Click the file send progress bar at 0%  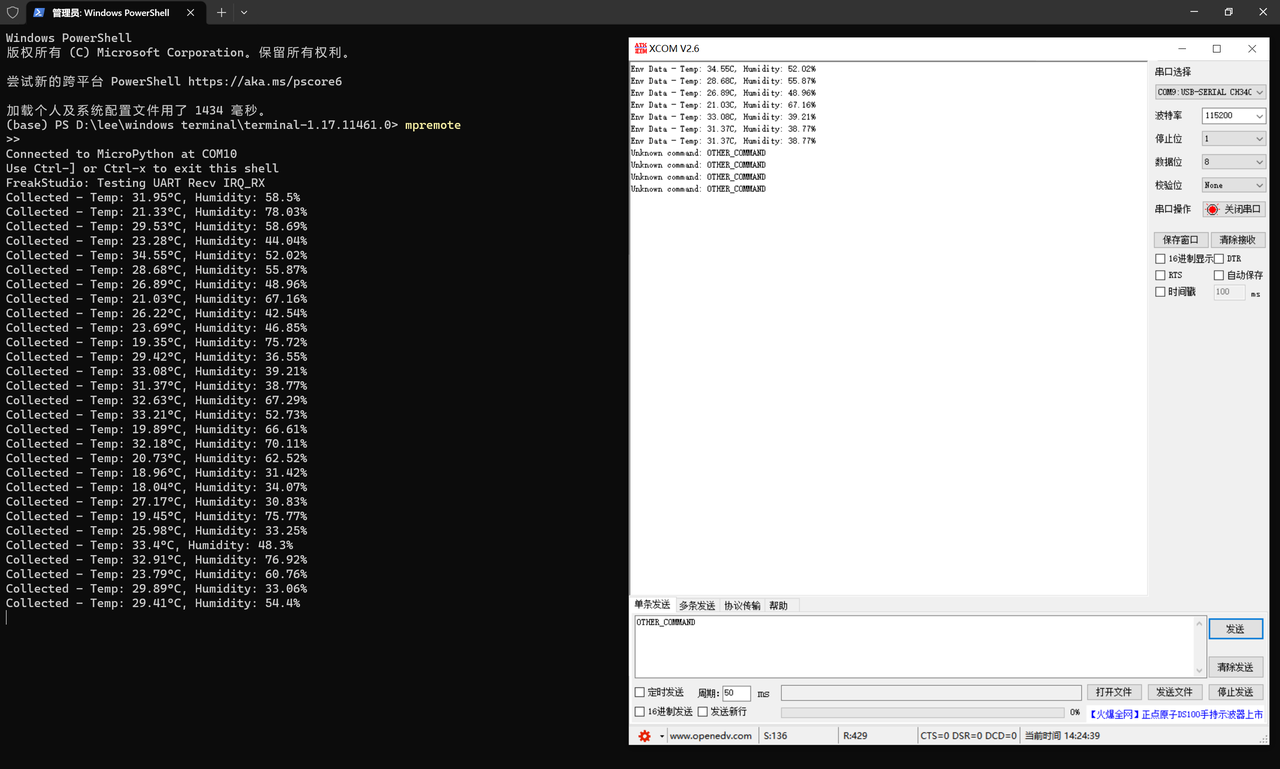pyautogui.click(x=922, y=713)
